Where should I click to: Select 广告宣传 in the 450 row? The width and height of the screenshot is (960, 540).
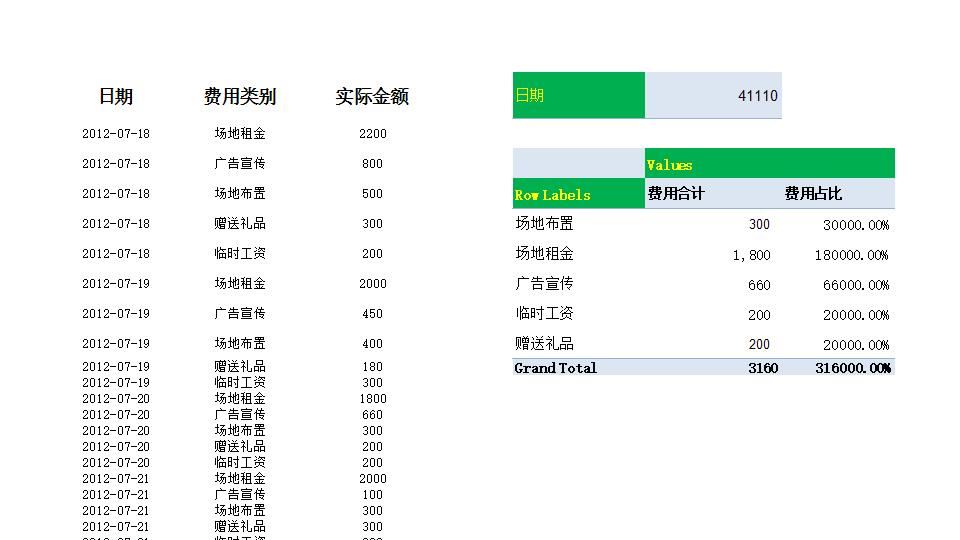240,313
